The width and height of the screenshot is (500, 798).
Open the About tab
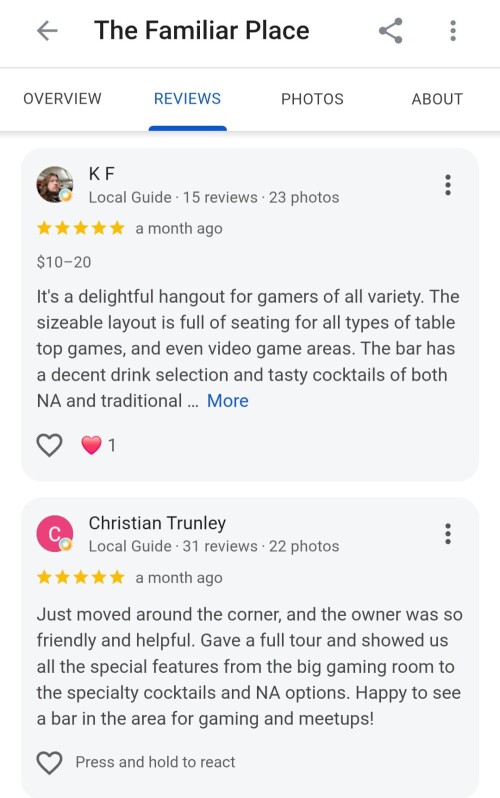437,99
